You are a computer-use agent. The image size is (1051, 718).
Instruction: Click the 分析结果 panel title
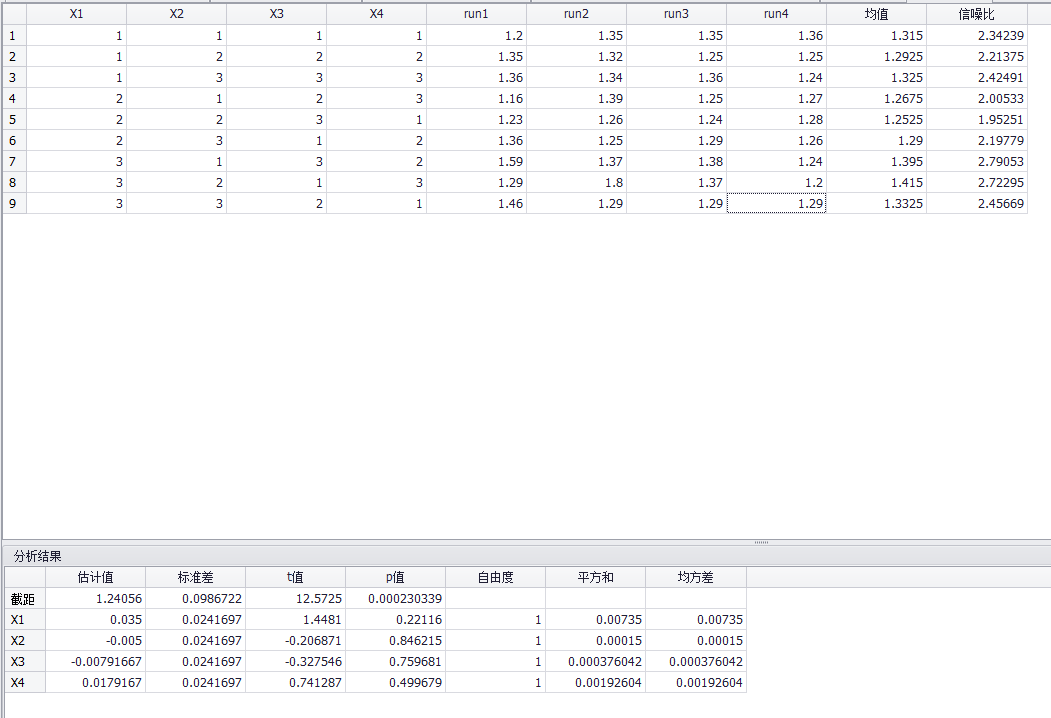38,555
